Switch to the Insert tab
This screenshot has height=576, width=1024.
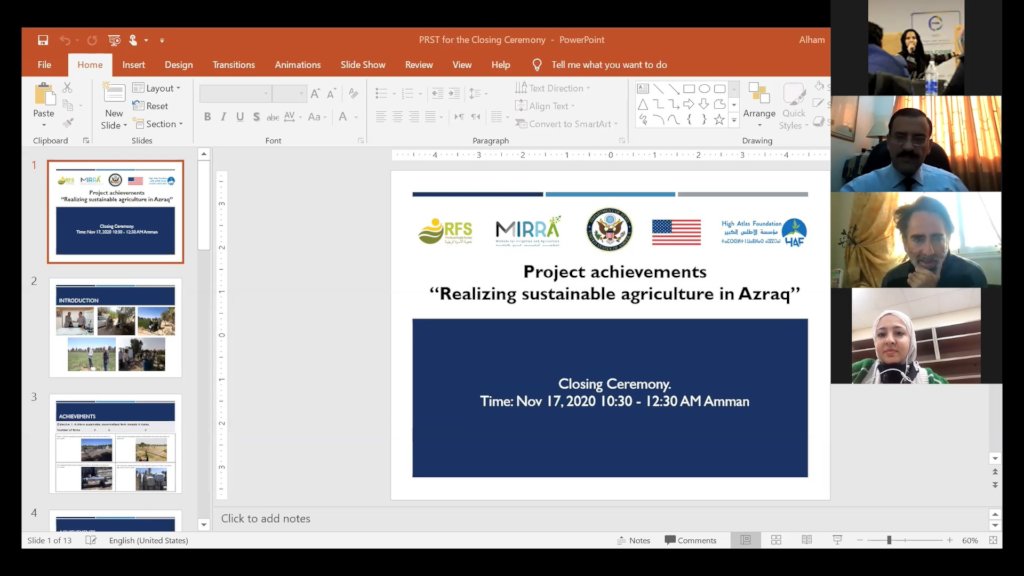tap(133, 65)
